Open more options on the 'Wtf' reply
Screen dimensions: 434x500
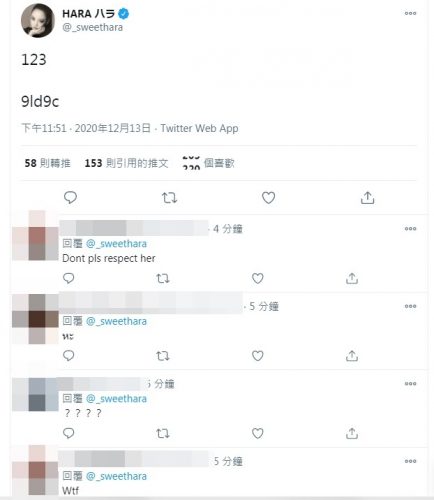pyautogui.click(x=410, y=461)
